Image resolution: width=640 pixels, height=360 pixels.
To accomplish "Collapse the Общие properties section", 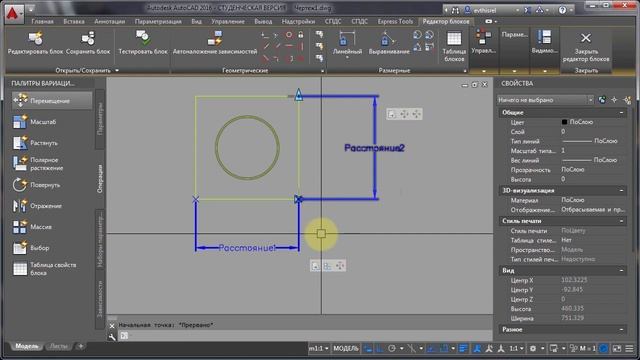I will pyautogui.click(x=621, y=112).
